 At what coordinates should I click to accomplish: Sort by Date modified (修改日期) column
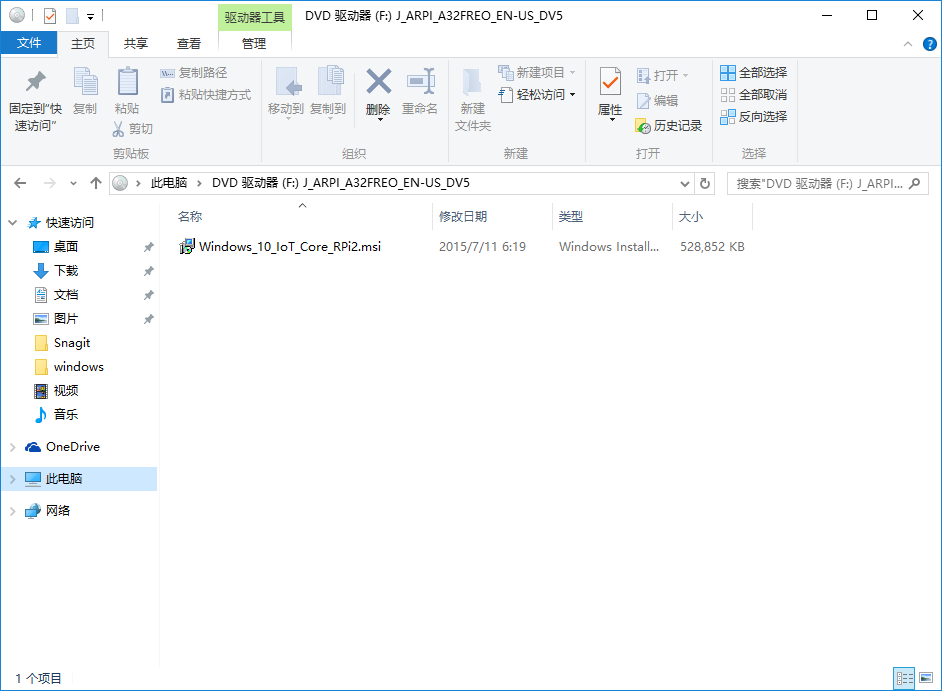point(463,216)
